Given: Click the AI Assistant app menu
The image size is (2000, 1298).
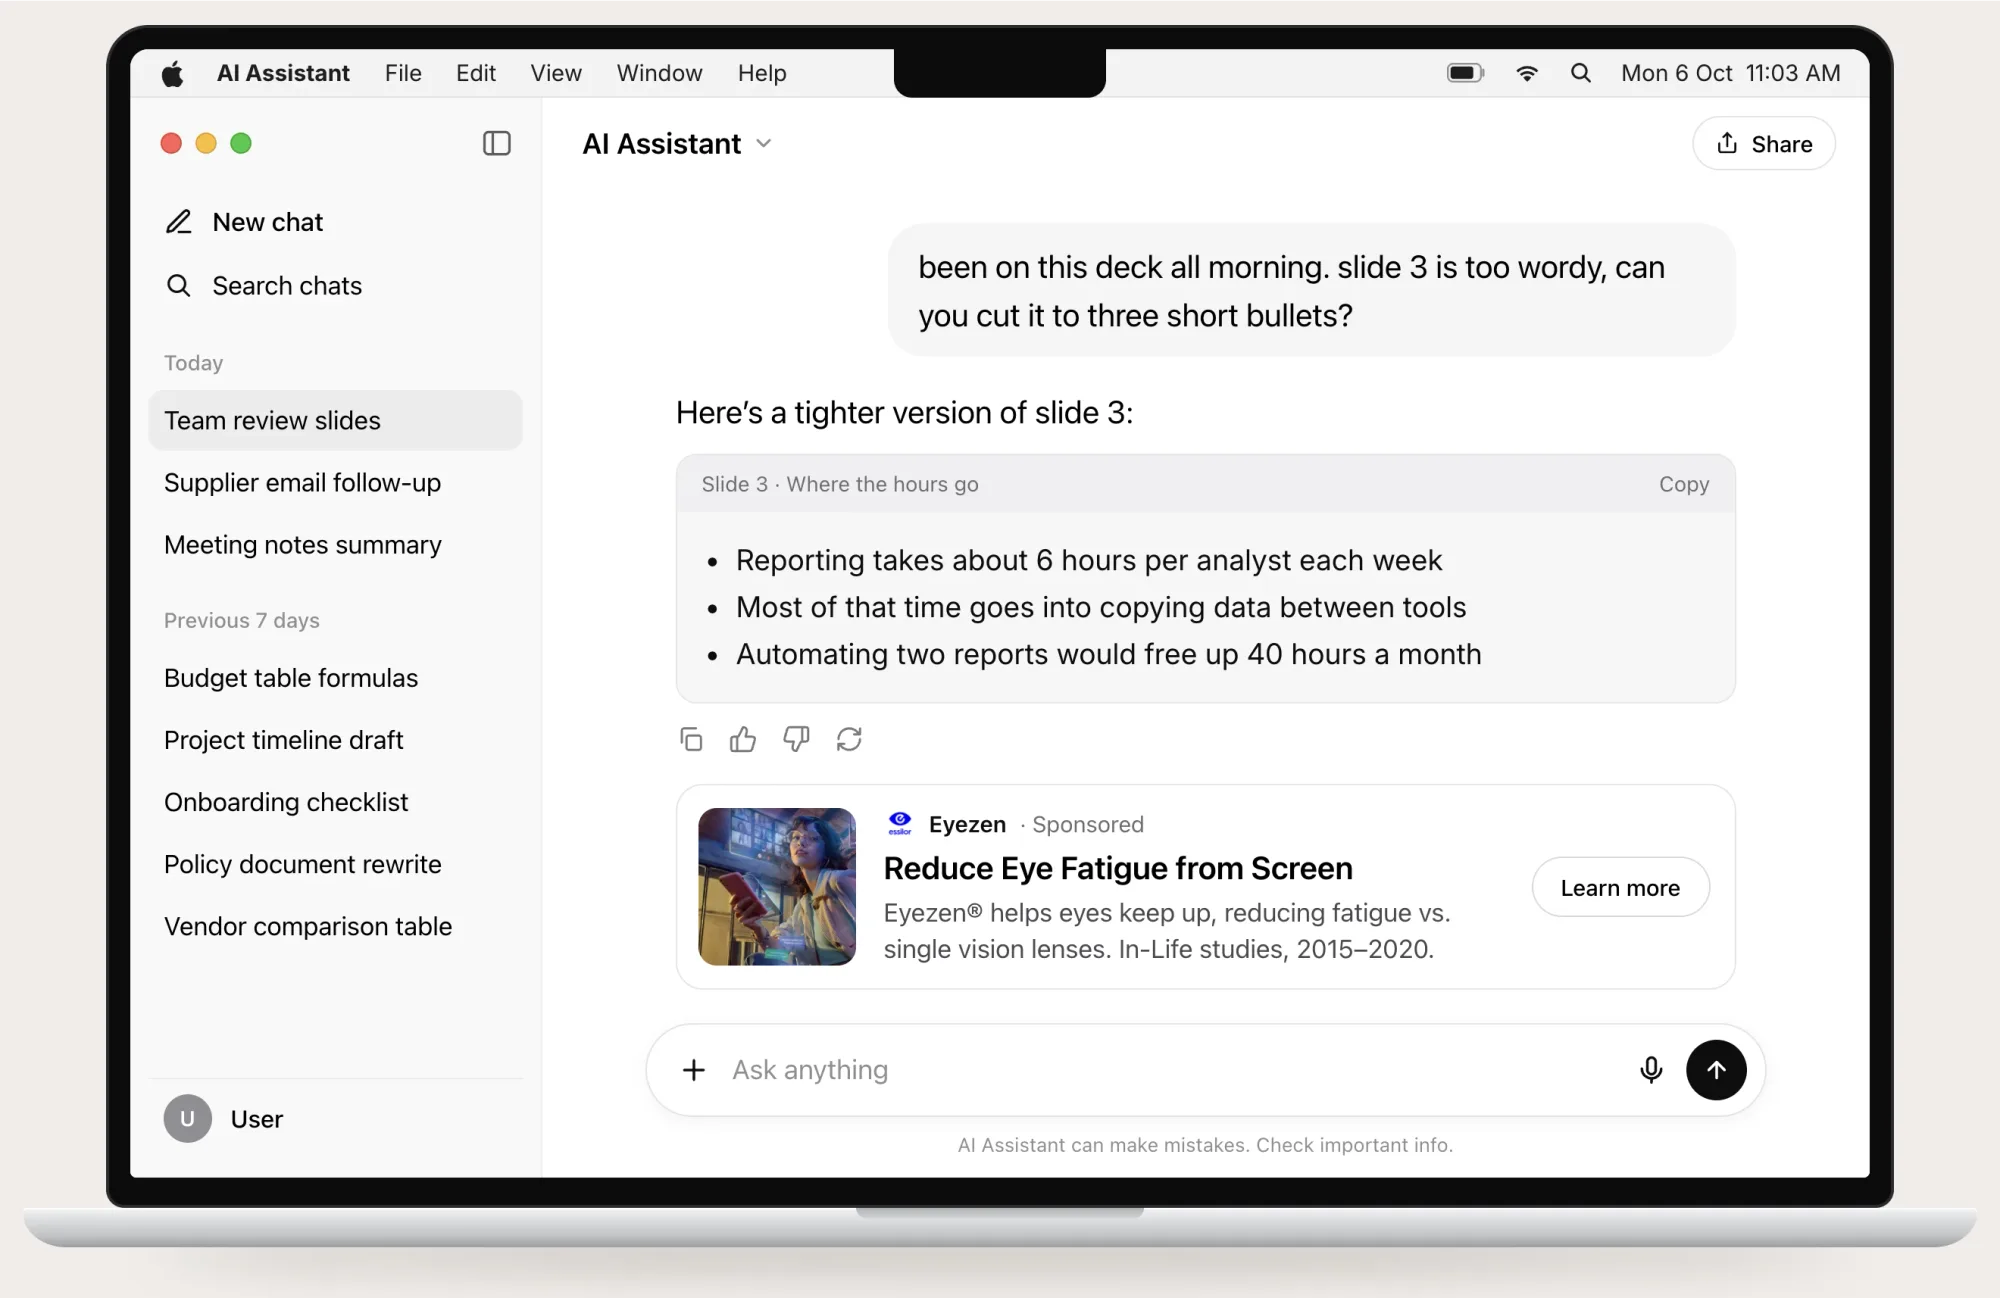Looking at the screenshot, I should [283, 73].
